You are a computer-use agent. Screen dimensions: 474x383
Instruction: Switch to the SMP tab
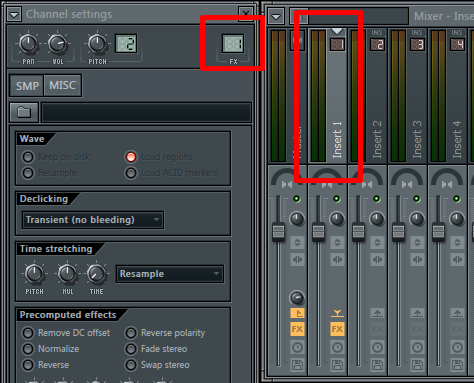[27, 86]
